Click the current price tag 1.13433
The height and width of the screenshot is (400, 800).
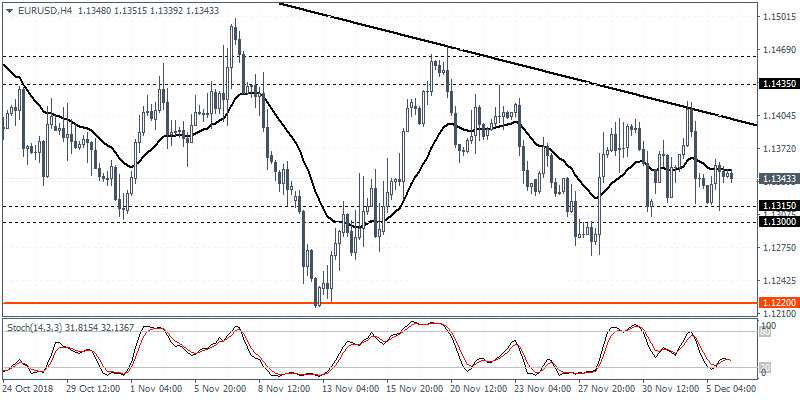(778, 179)
